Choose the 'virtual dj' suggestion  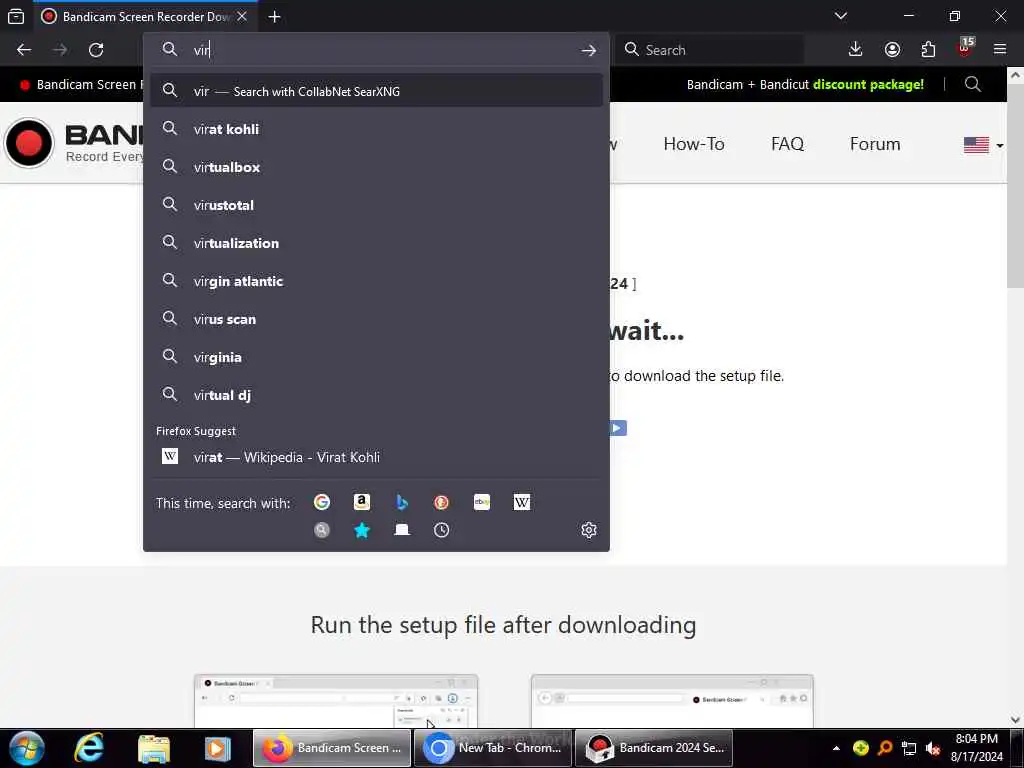pyautogui.click(x=376, y=395)
